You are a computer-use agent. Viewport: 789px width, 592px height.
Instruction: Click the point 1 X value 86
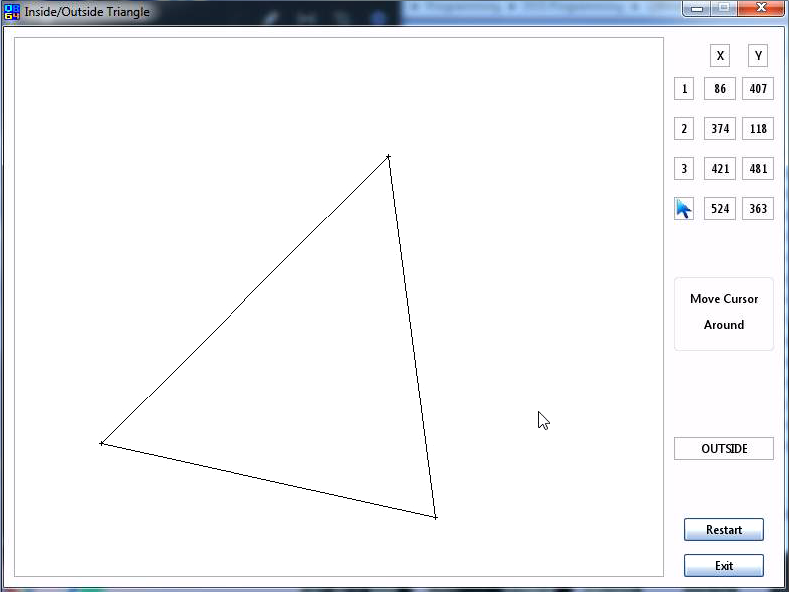720,89
